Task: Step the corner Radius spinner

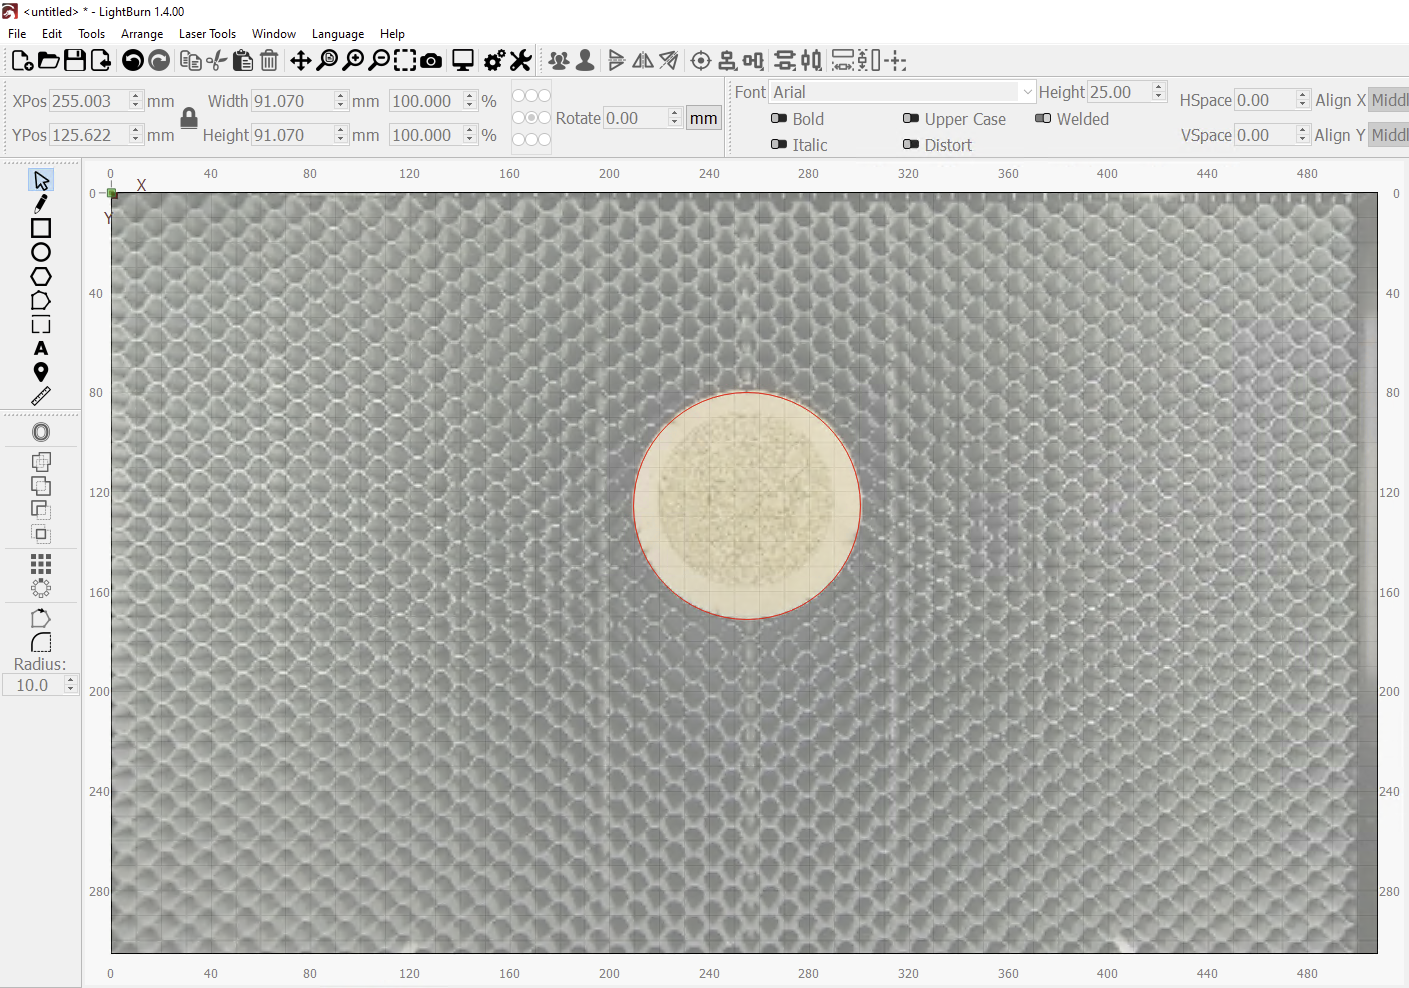Action: tap(70, 685)
